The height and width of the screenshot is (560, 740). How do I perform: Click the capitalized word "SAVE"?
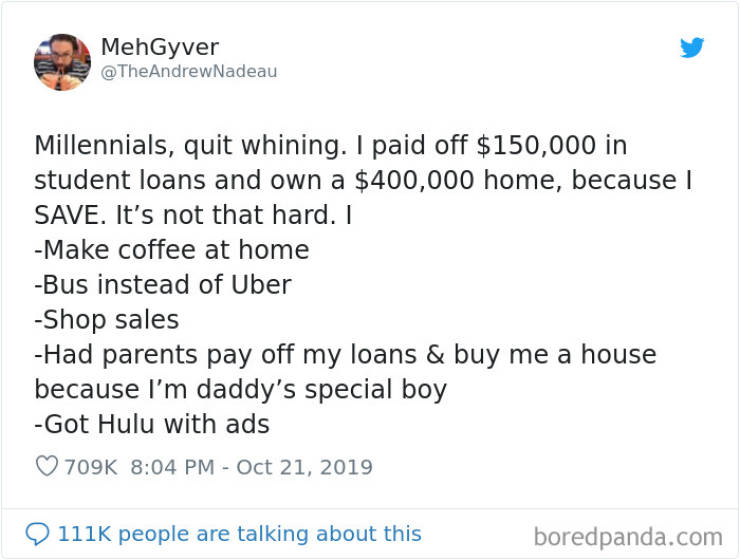71,215
